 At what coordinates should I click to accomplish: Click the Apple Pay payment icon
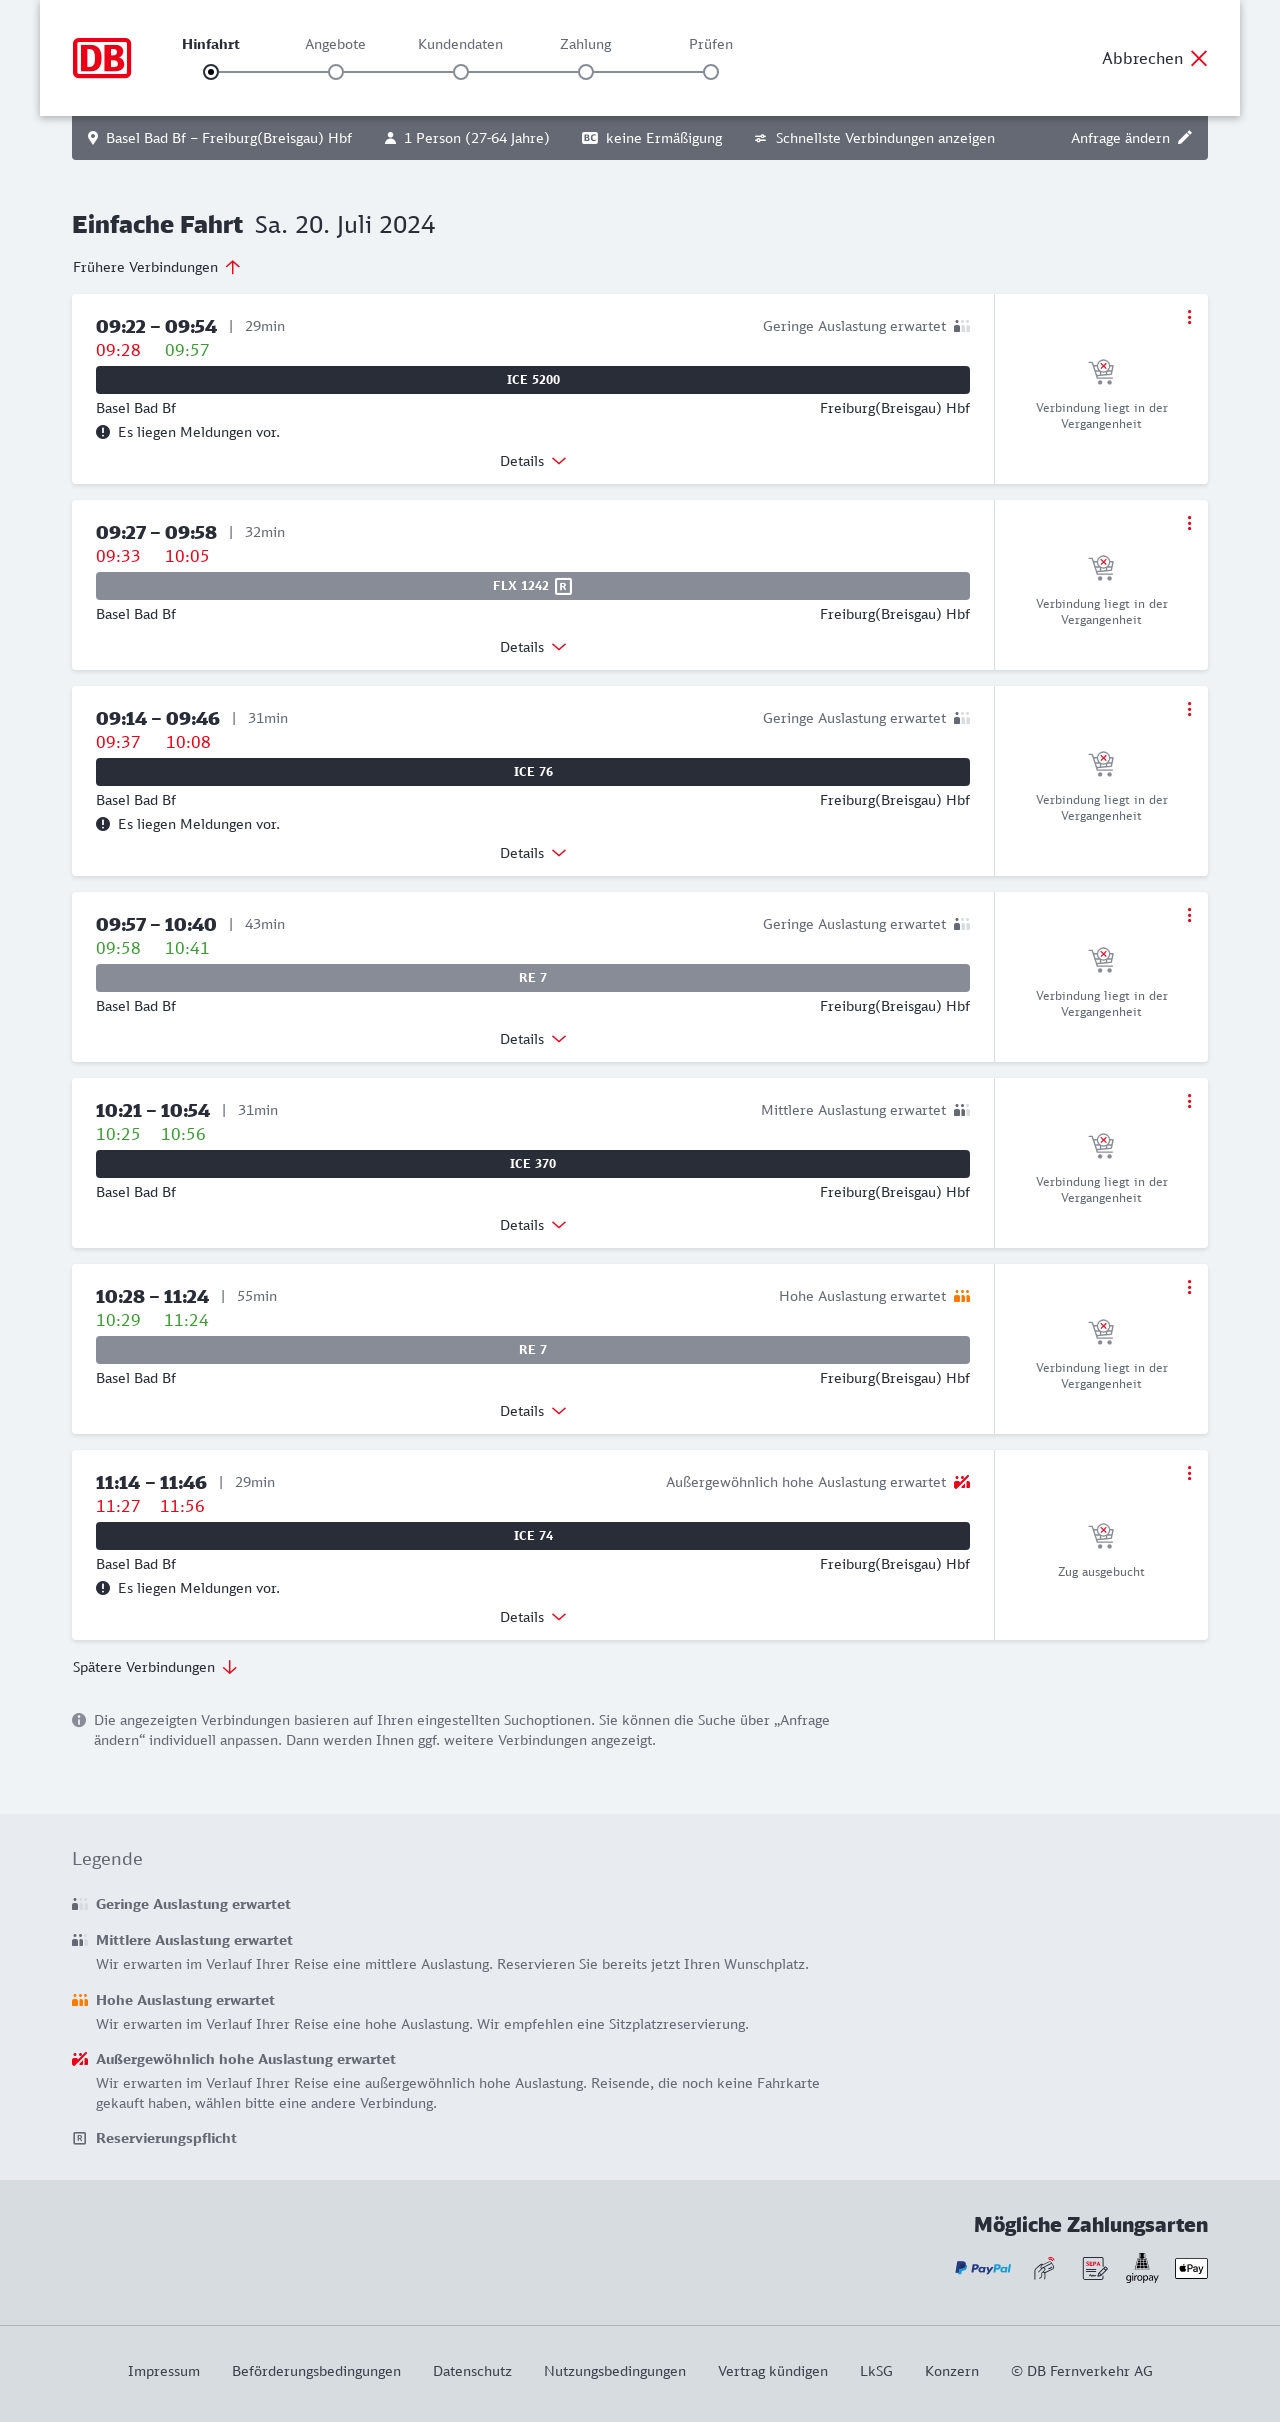click(x=1191, y=2268)
